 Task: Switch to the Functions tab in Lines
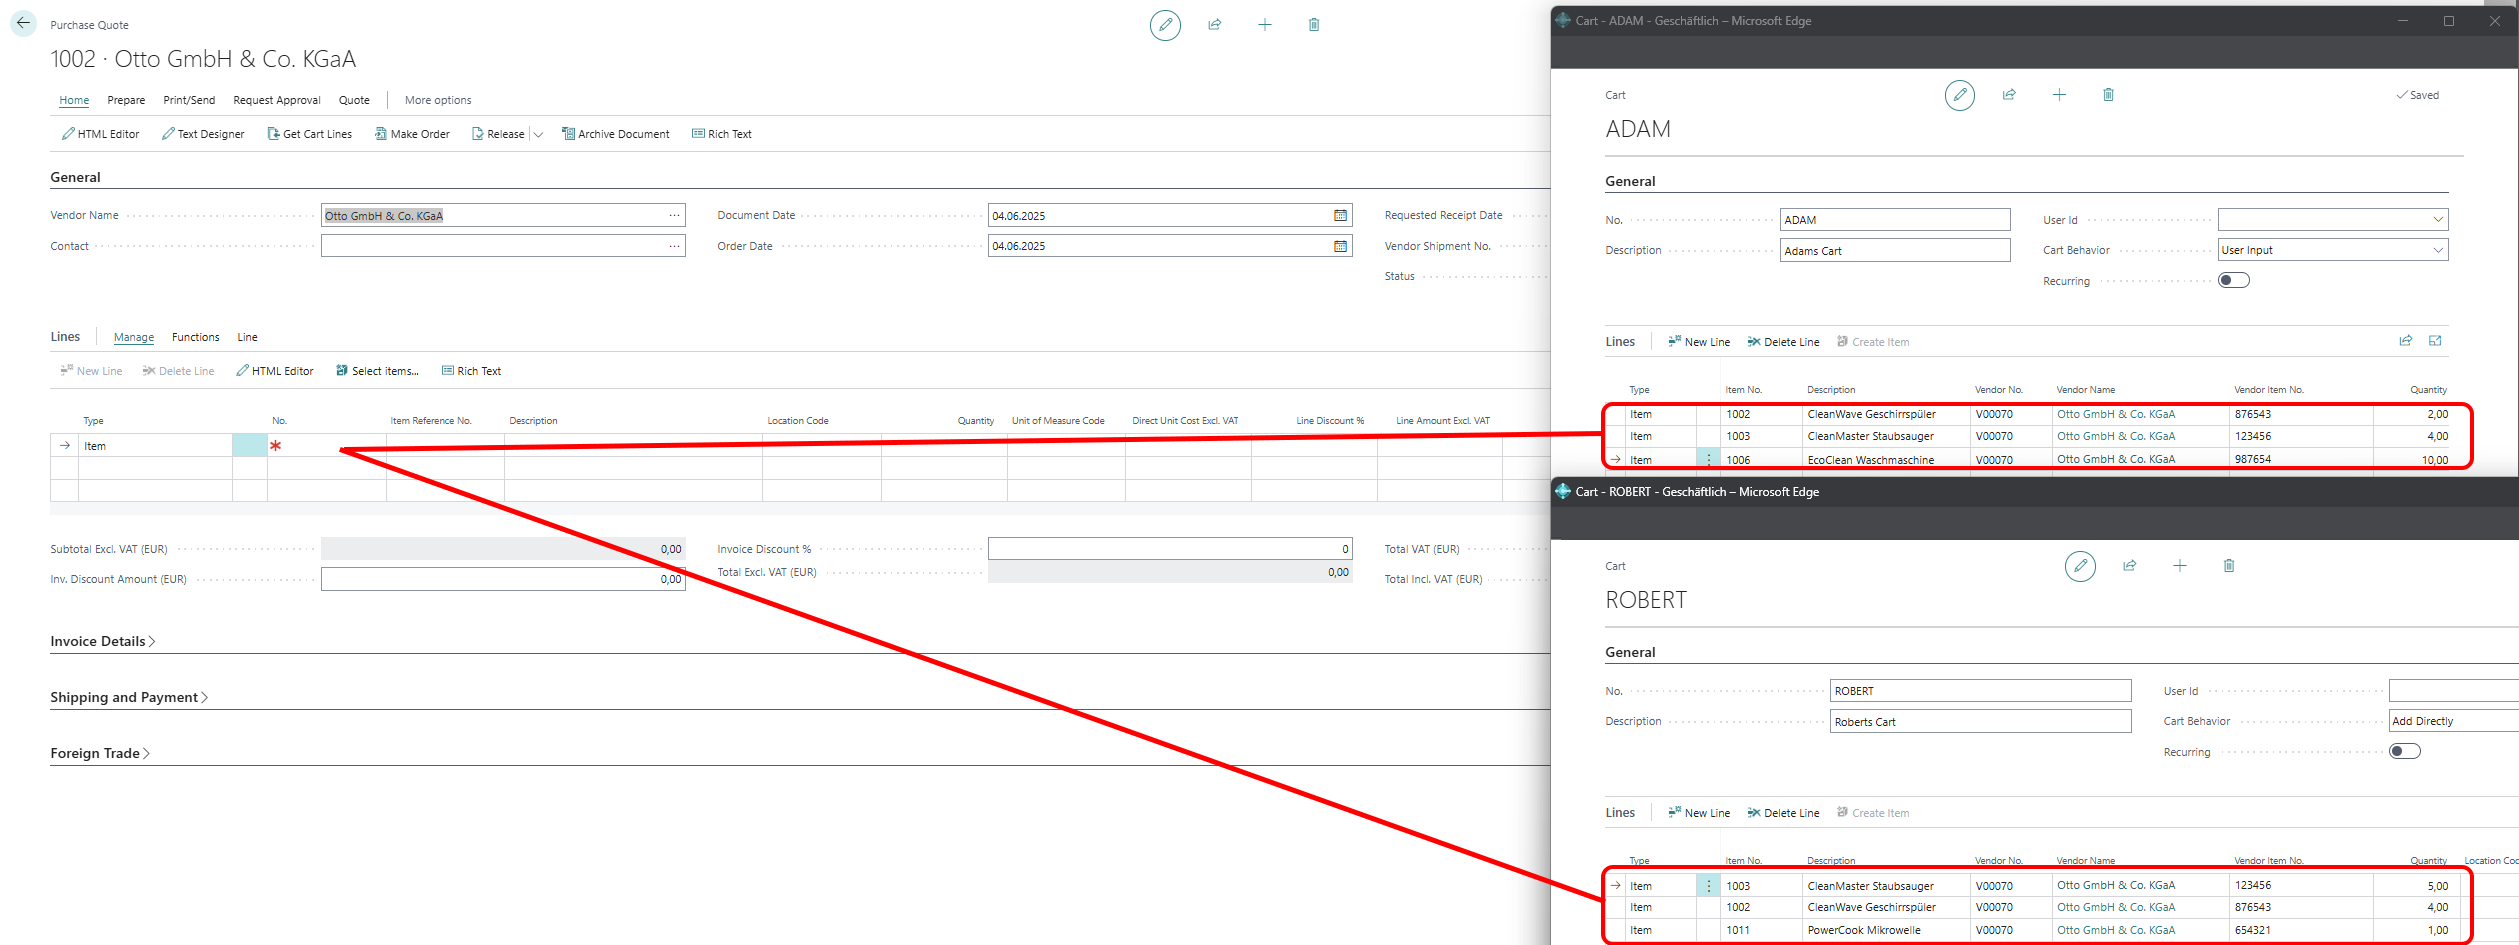click(x=195, y=338)
